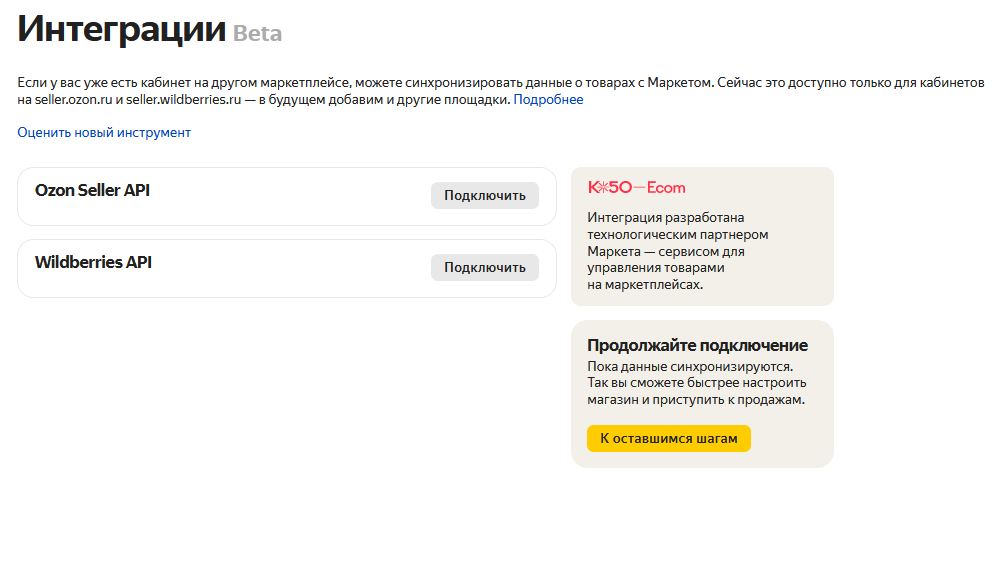
Task: Go to К оставшимся шагам
Action: 669,439
